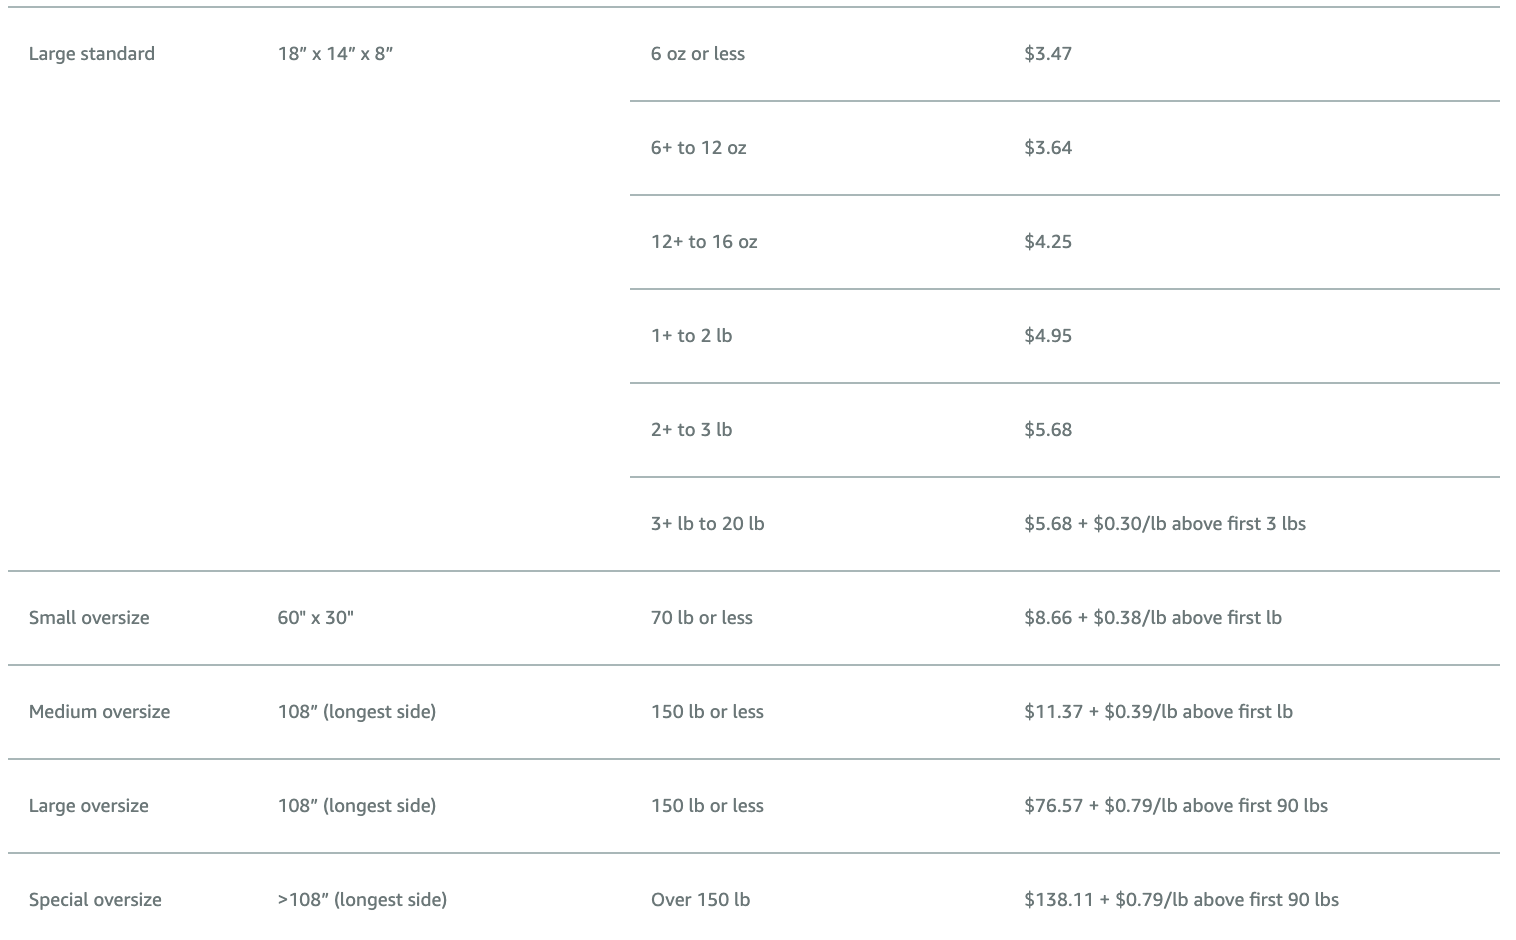Click the Medium oversize tier label
The height and width of the screenshot is (940, 1516).
[x=100, y=712]
